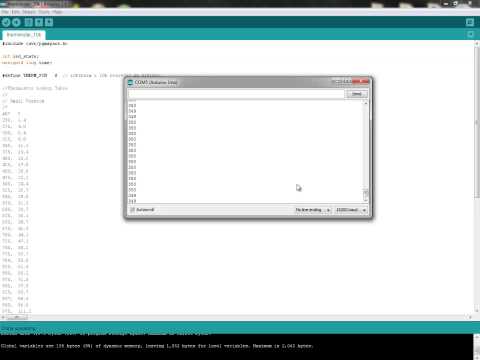Click the tab menu arrow icon beside the sketch tabs

pos(470,34)
